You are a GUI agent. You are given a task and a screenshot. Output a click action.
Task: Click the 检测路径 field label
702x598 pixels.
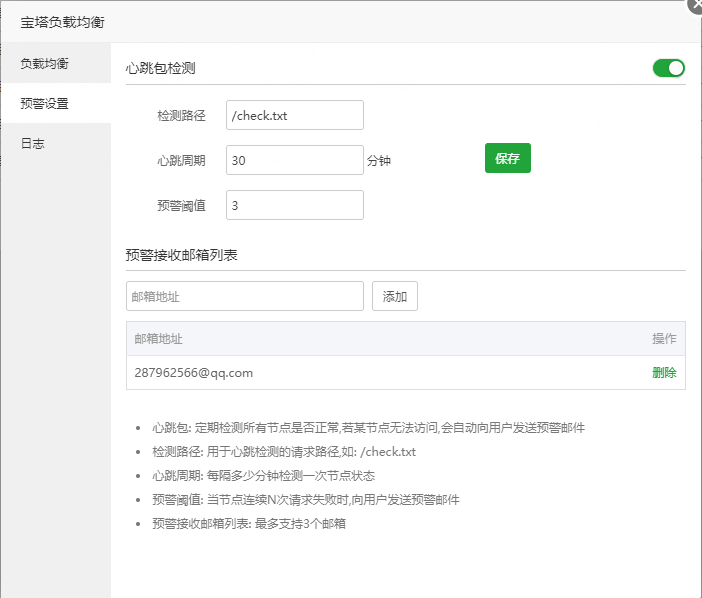(181, 115)
